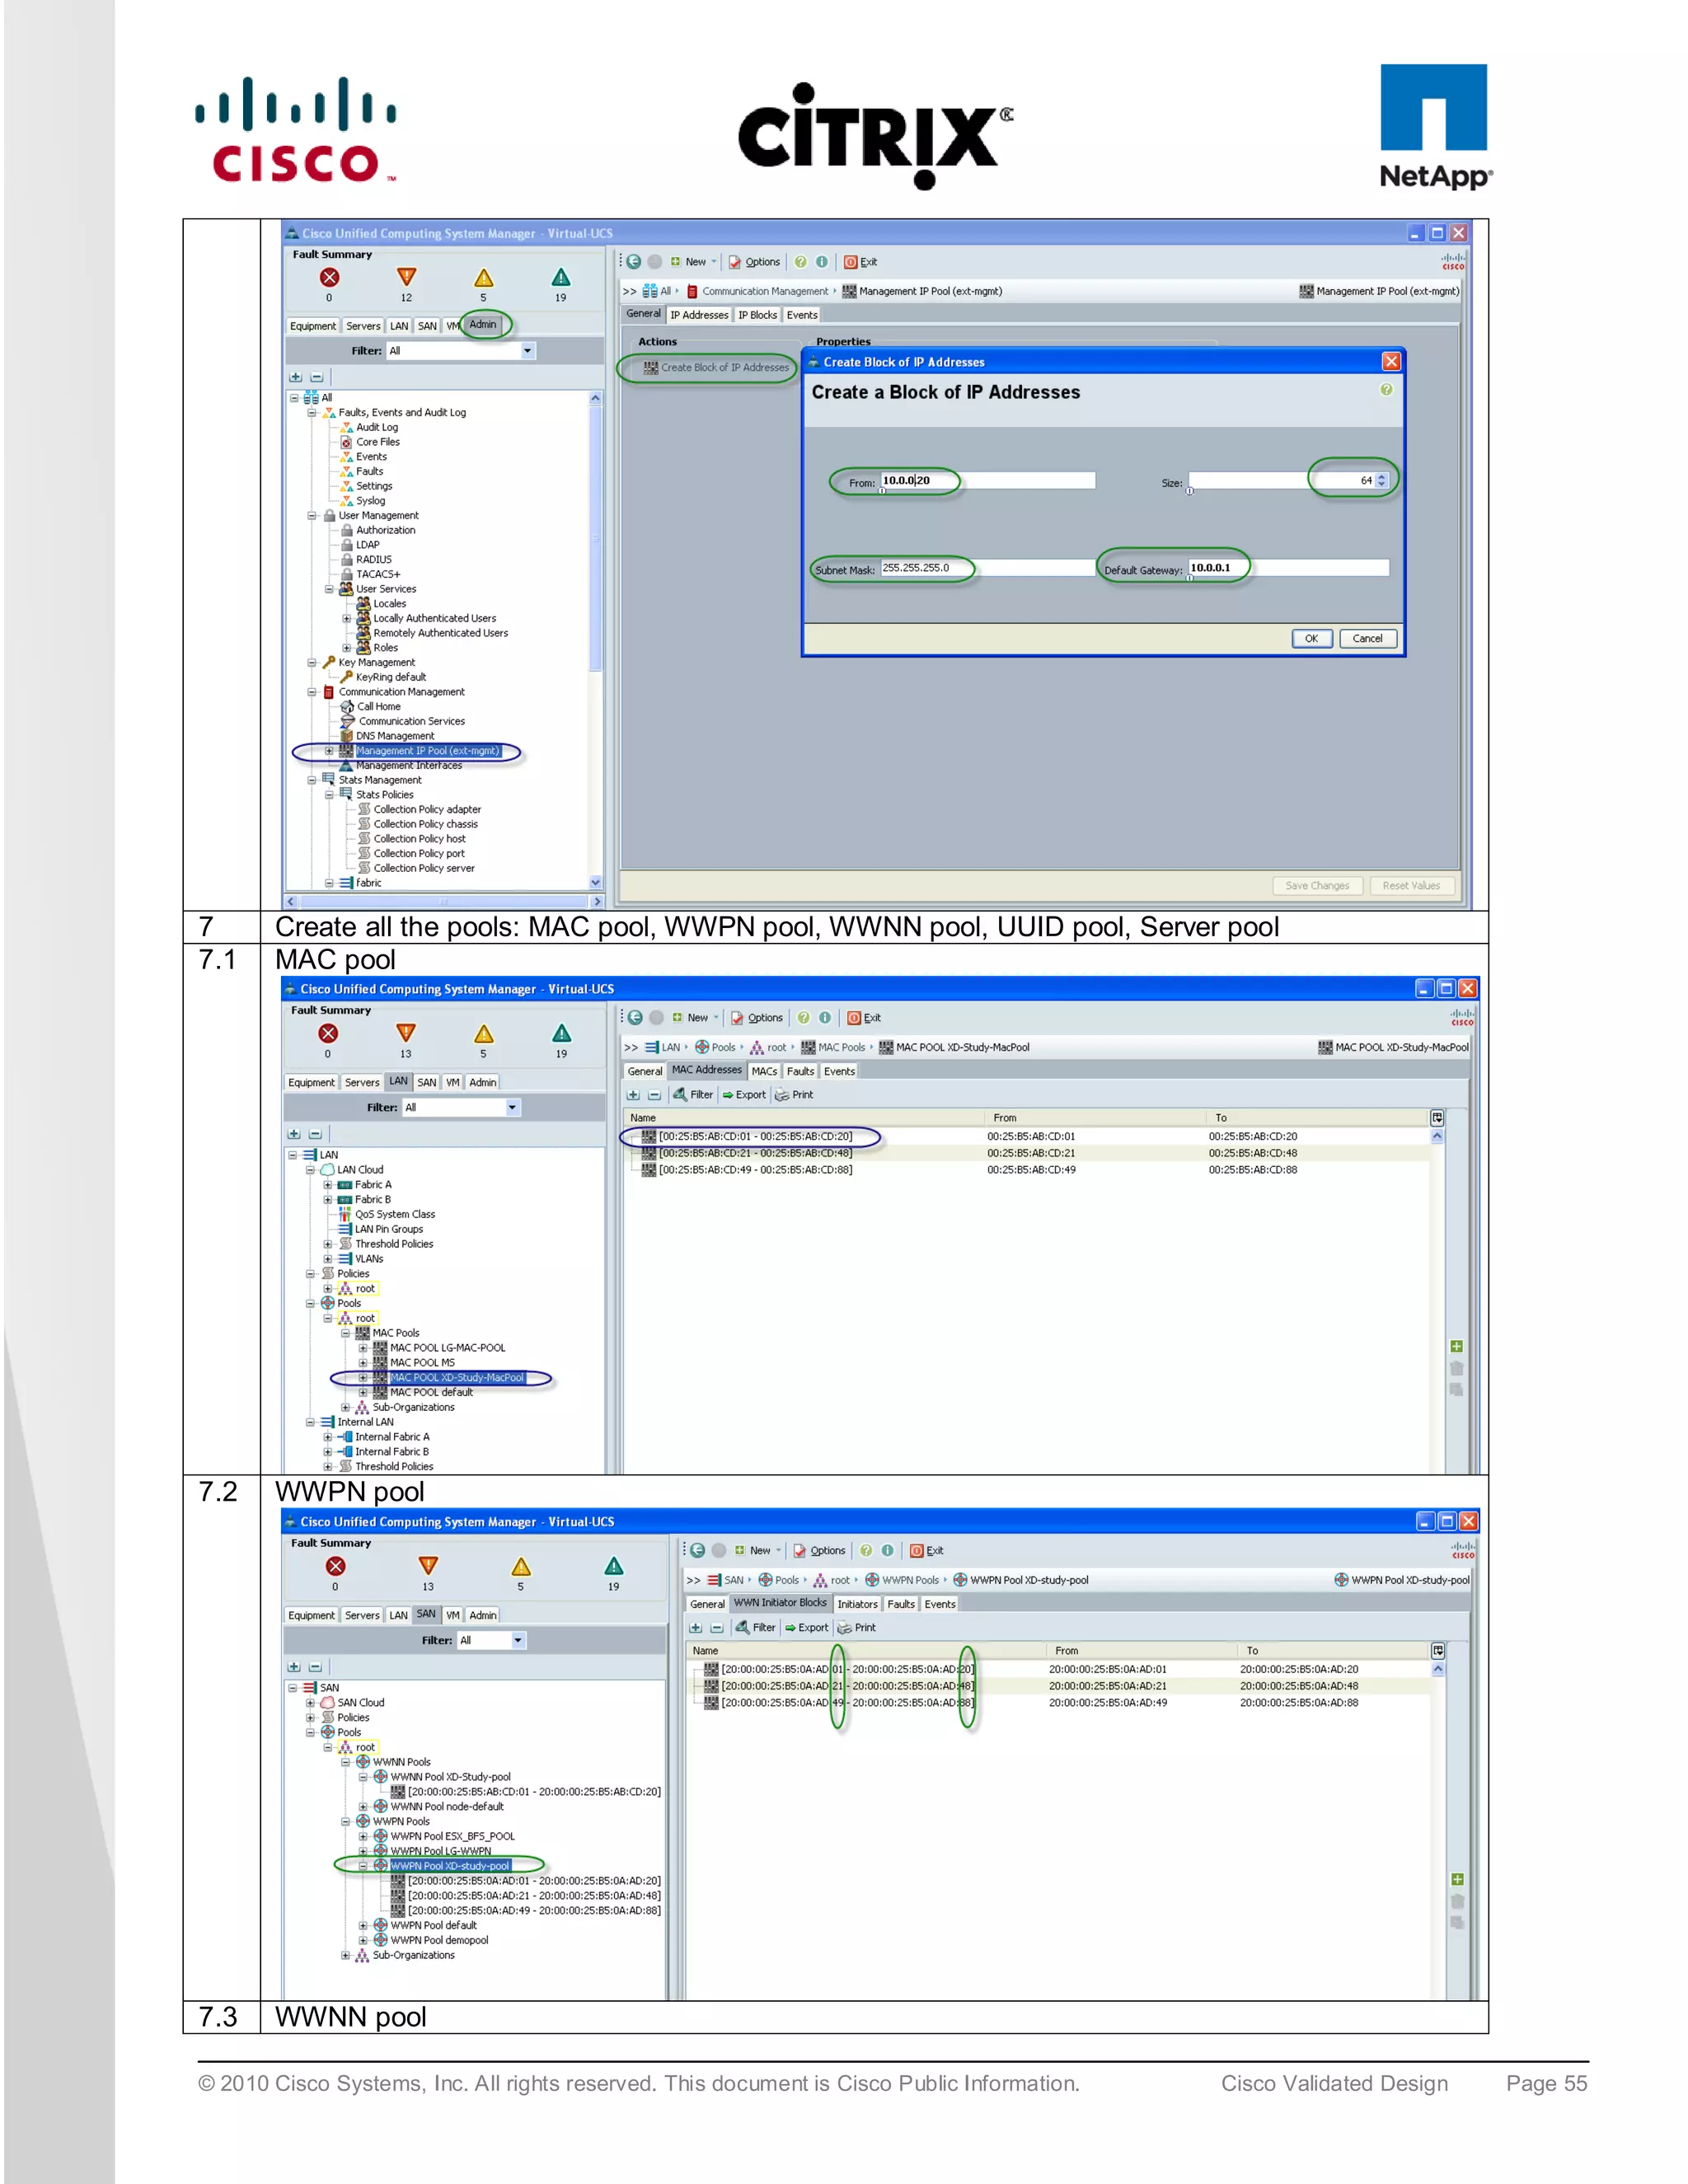Select the MACs tab in MAC pool window
This screenshot has height=2184, width=1688.
[x=764, y=1071]
